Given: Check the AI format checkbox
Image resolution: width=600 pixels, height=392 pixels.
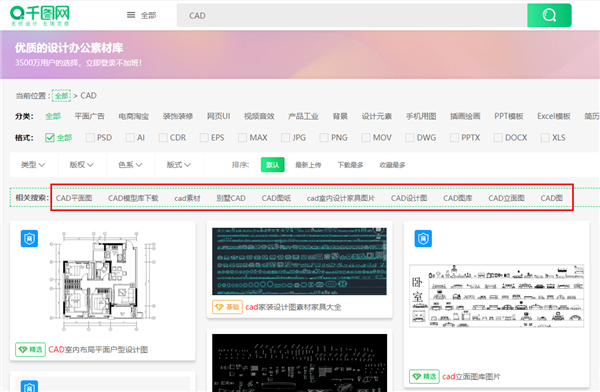Looking at the screenshot, I should (x=130, y=137).
